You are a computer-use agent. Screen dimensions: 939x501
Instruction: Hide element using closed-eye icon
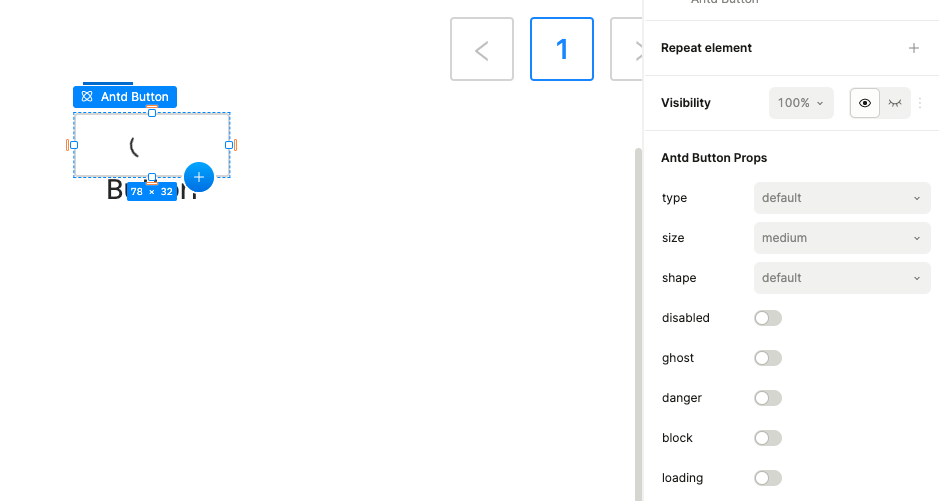pos(895,103)
